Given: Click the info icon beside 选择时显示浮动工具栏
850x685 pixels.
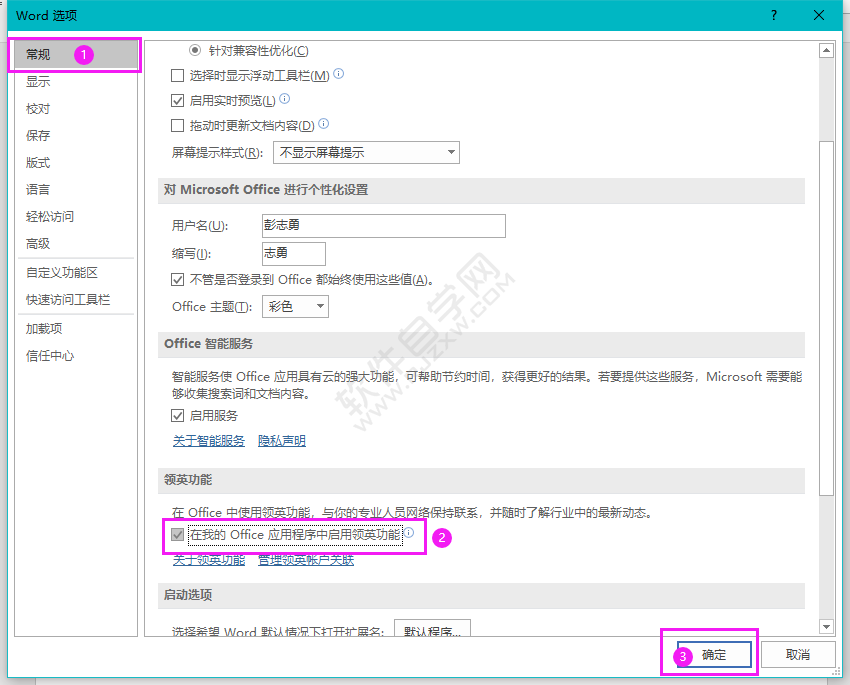Looking at the screenshot, I should pos(338,73).
